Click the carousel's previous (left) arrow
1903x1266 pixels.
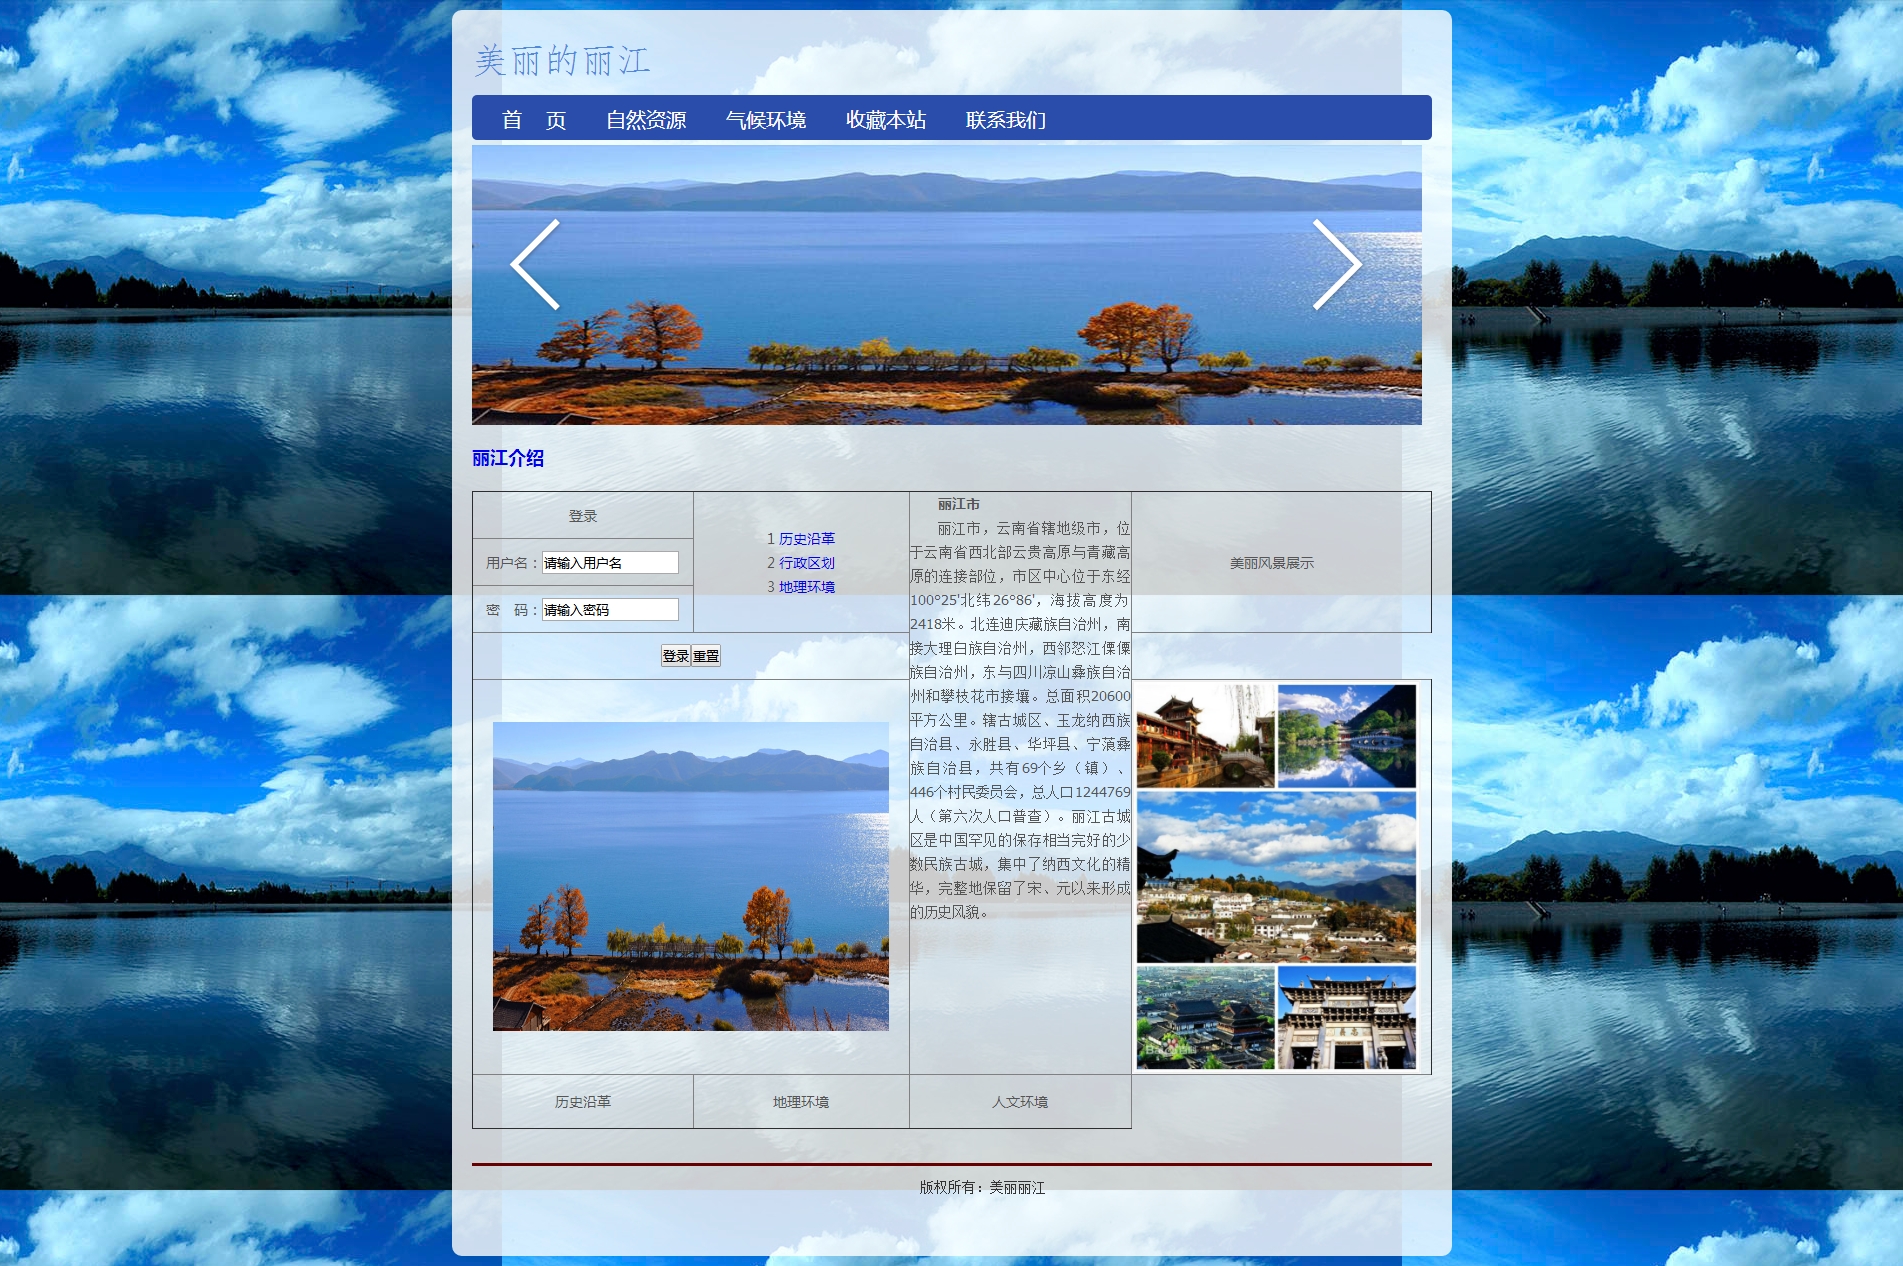(x=536, y=265)
